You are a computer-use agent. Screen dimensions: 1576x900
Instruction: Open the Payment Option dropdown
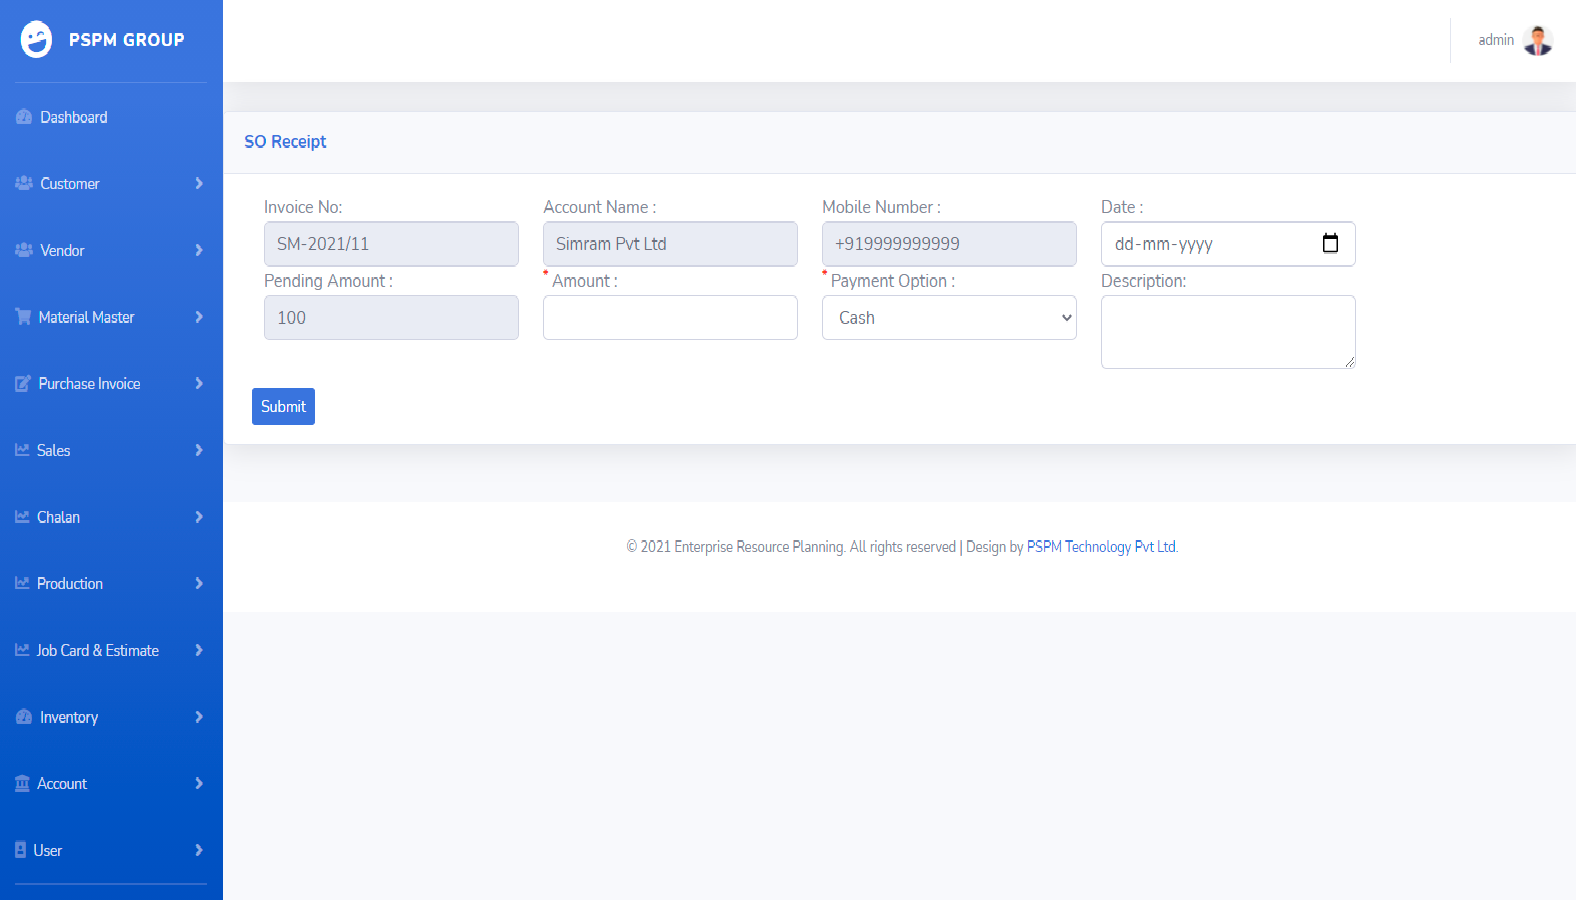pos(948,318)
